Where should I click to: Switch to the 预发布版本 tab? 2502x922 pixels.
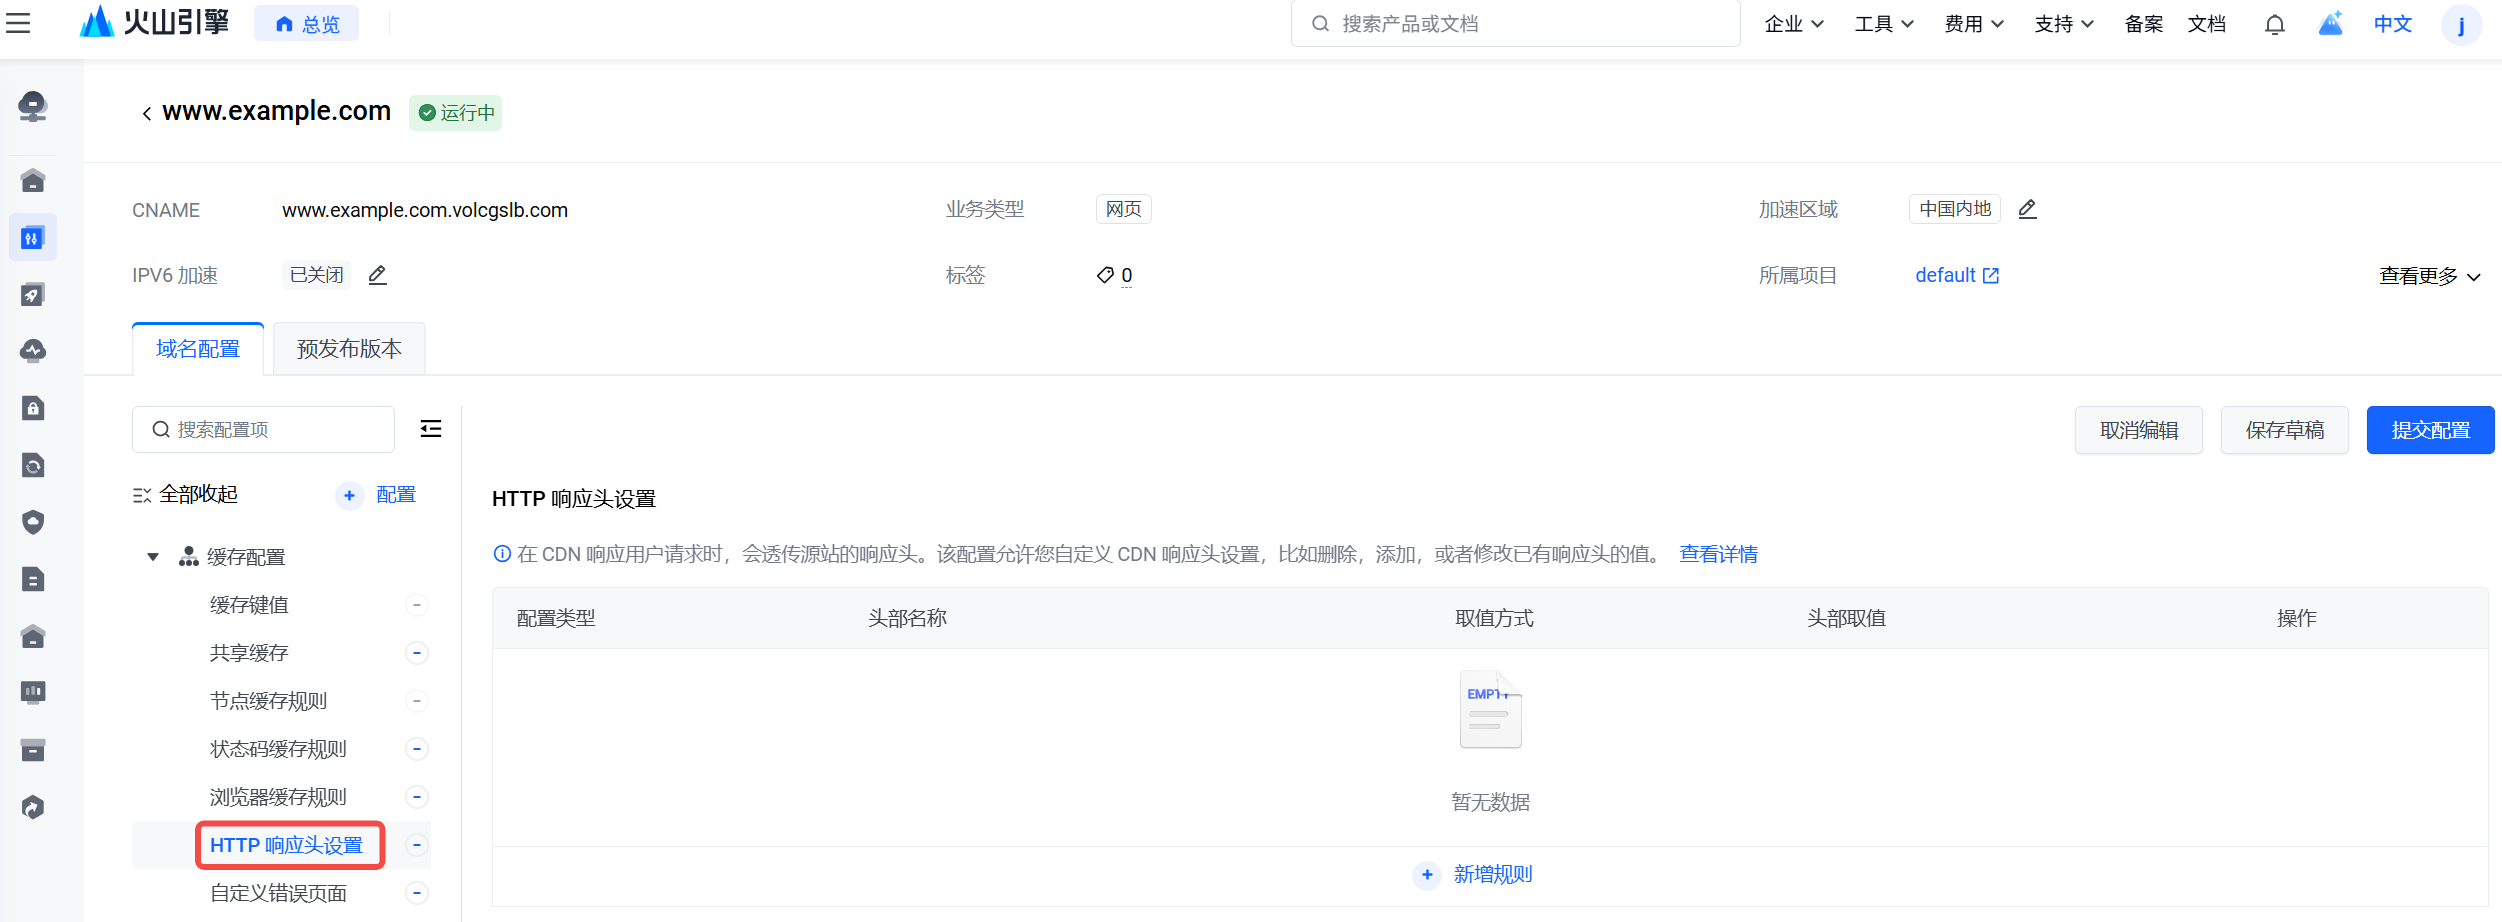[349, 349]
